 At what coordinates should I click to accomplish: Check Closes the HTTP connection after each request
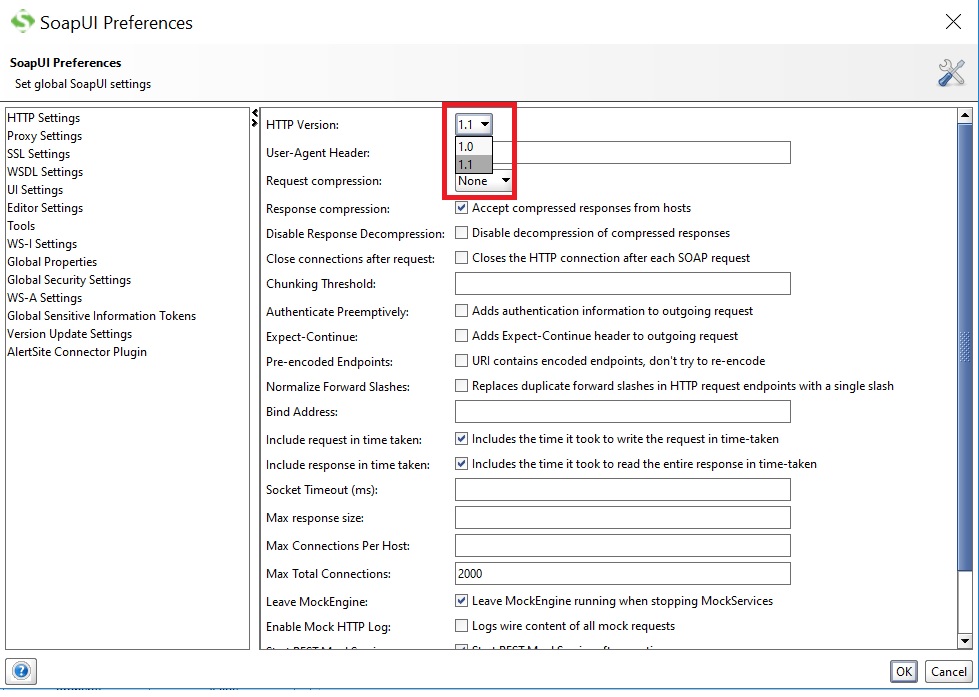coord(461,258)
